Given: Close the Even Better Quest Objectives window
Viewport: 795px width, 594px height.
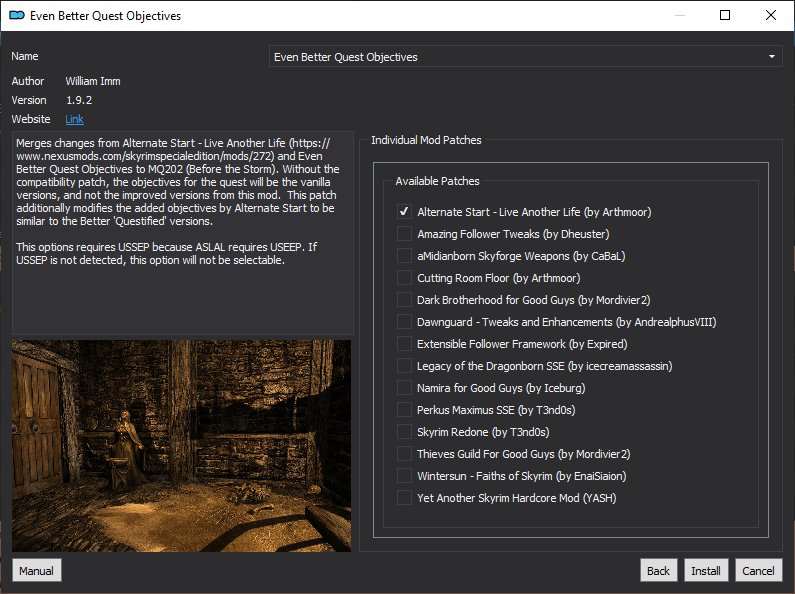Looking at the screenshot, I should [x=771, y=15].
